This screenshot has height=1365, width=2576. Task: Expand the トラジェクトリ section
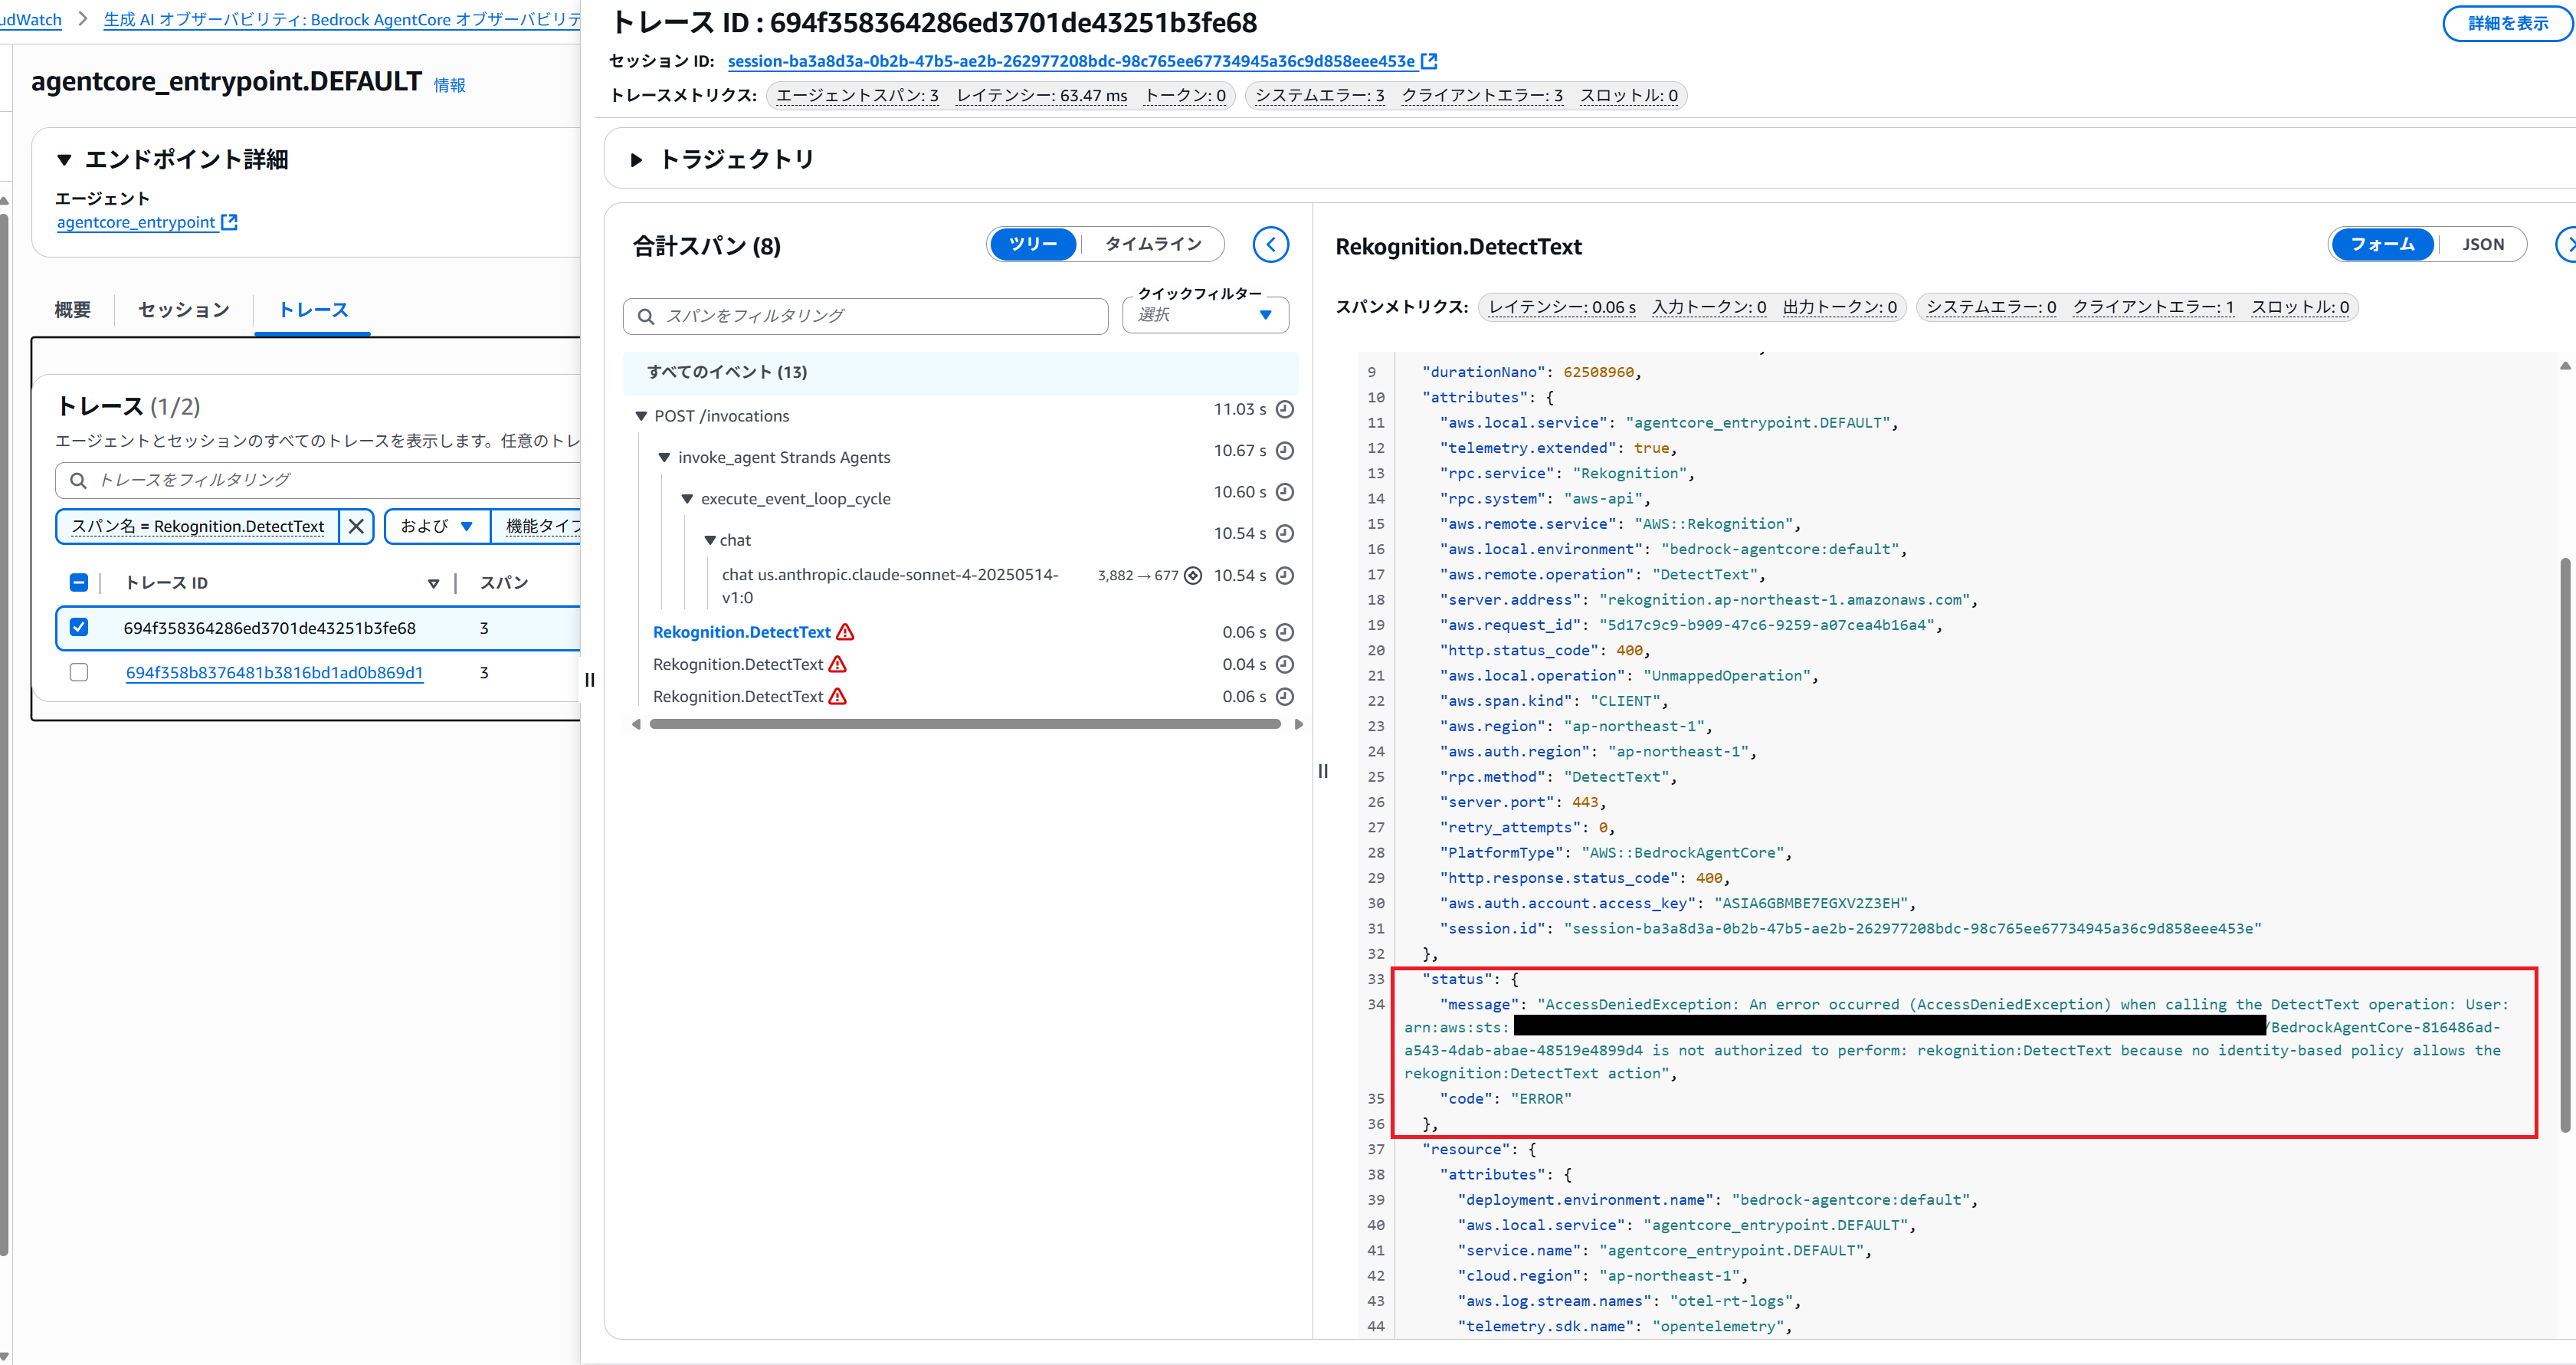point(636,159)
